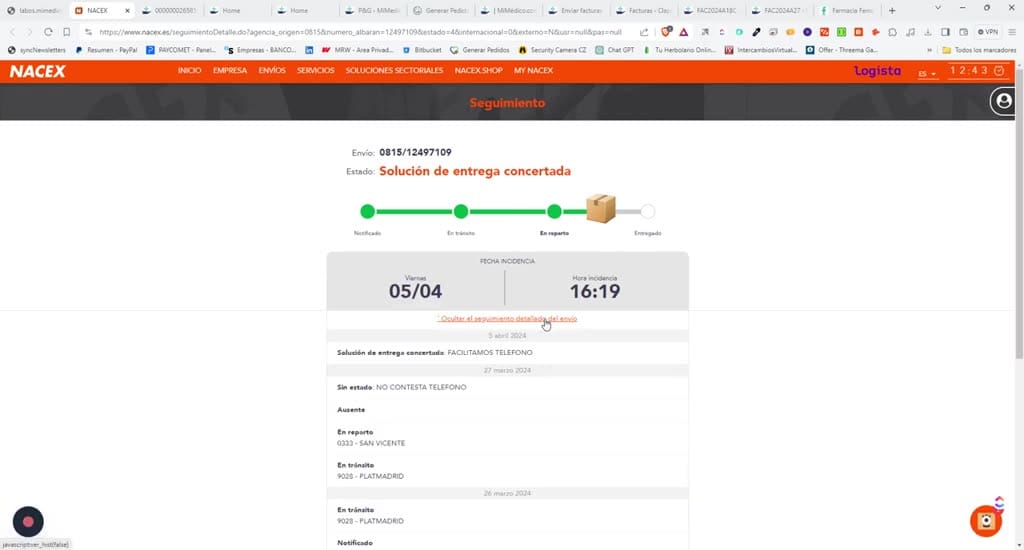
Task: Bookmark this page using the bookmark icon
Action: click(67, 31)
